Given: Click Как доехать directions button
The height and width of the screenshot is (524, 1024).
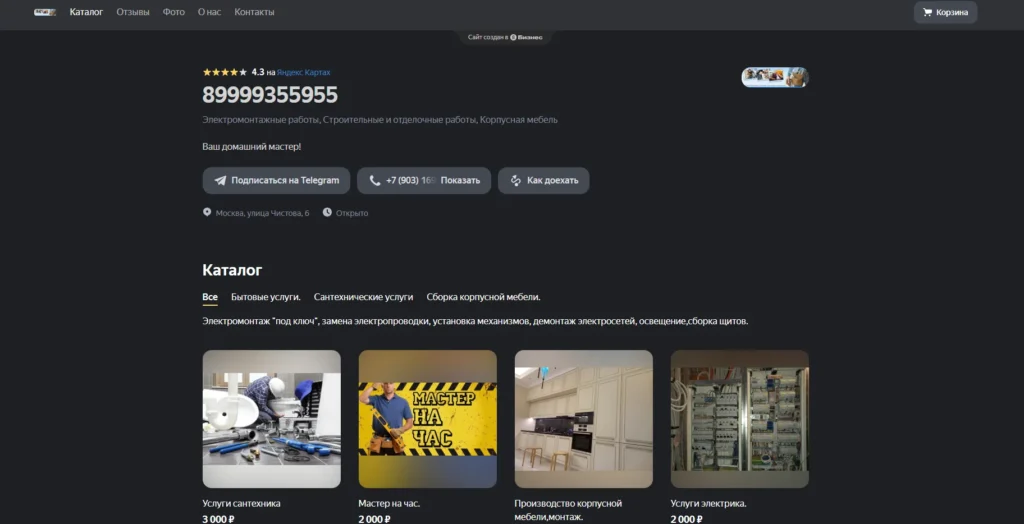Looking at the screenshot, I should pyautogui.click(x=543, y=180).
